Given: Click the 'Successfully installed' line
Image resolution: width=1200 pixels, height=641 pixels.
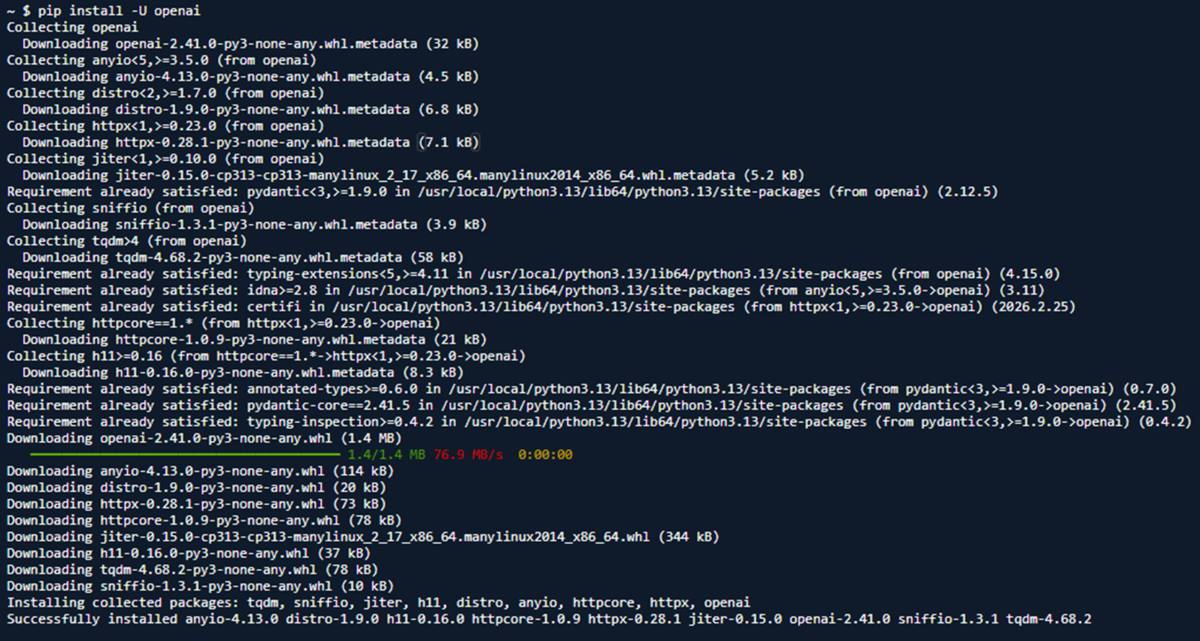Looking at the screenshot, I should point(549,618).
